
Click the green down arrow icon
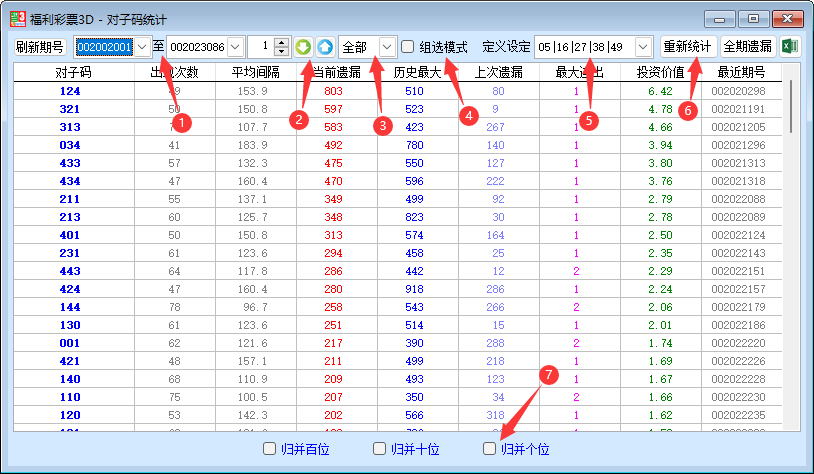pos(303,47)
